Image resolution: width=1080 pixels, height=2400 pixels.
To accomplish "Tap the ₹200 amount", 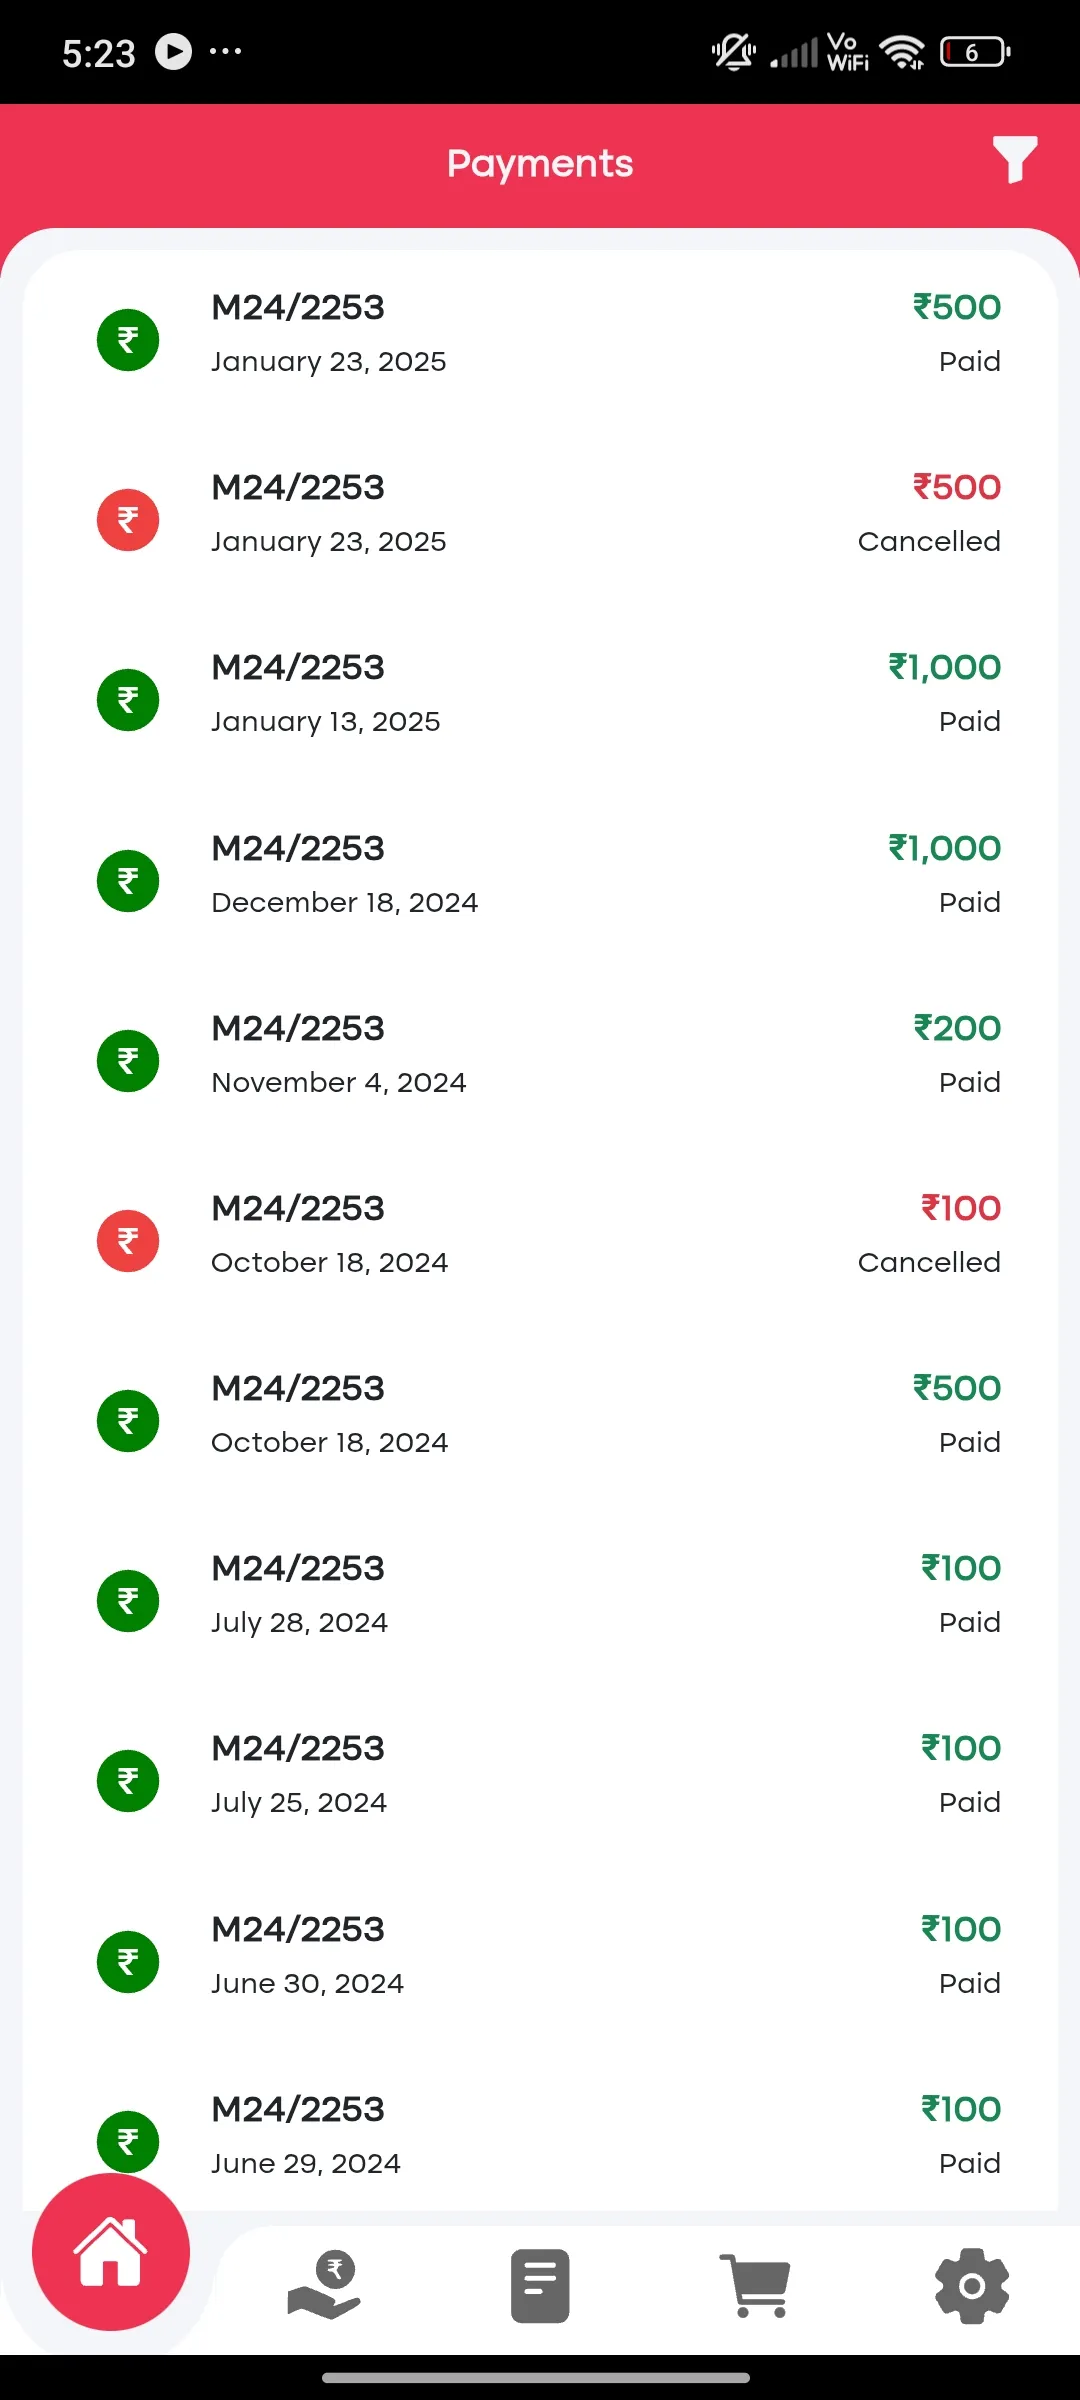I will (957, 1028).
